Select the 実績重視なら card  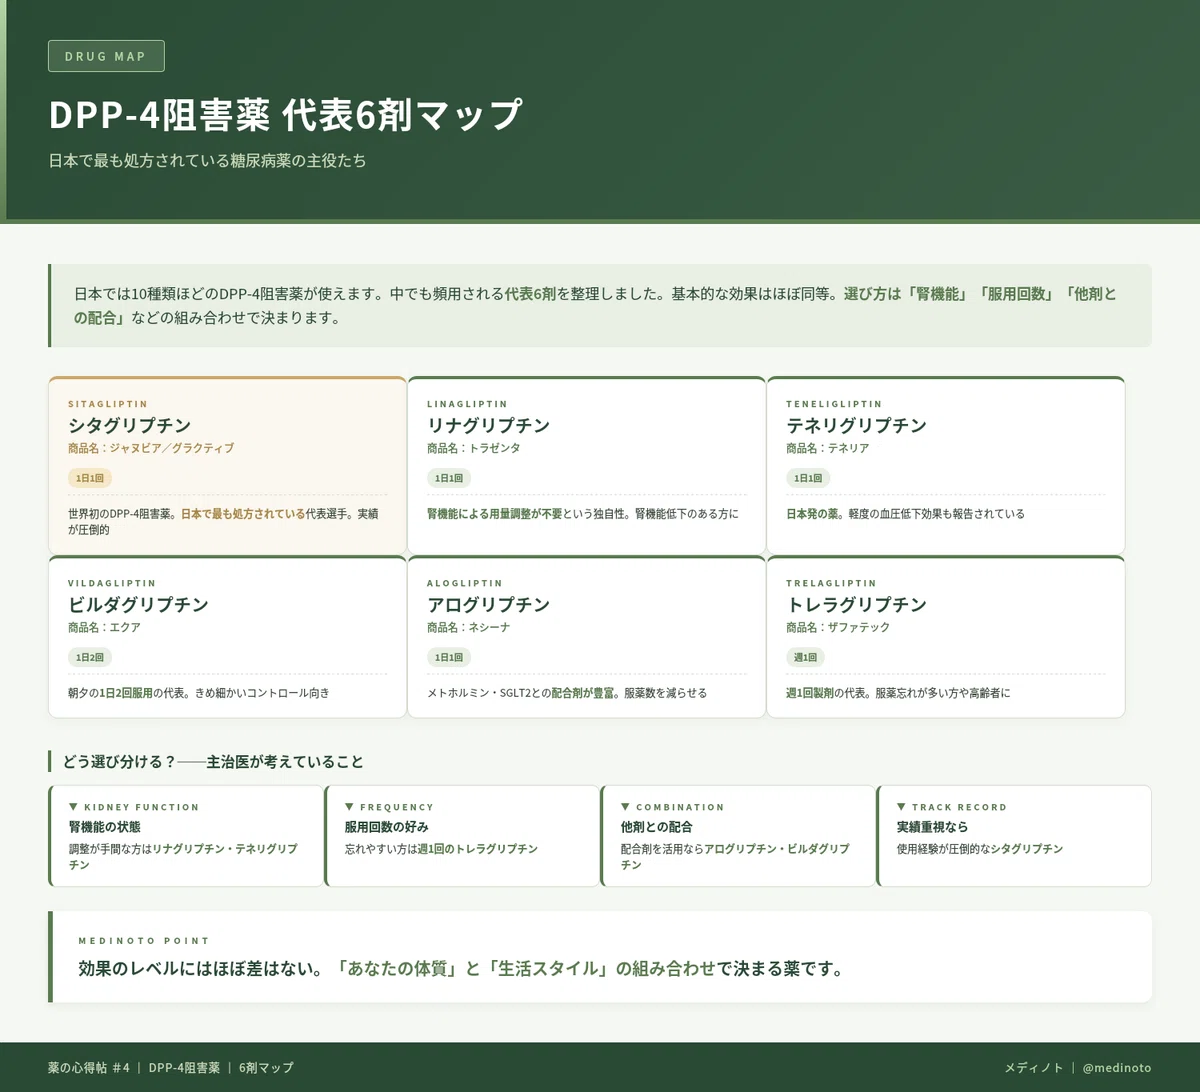pos(1014,836)
